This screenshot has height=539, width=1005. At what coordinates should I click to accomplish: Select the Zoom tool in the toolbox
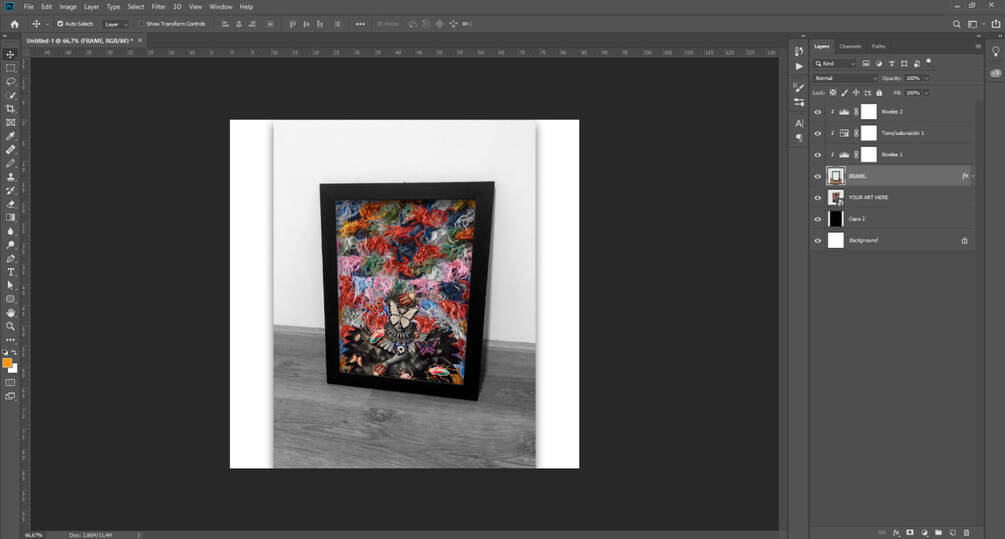point(10,326)
